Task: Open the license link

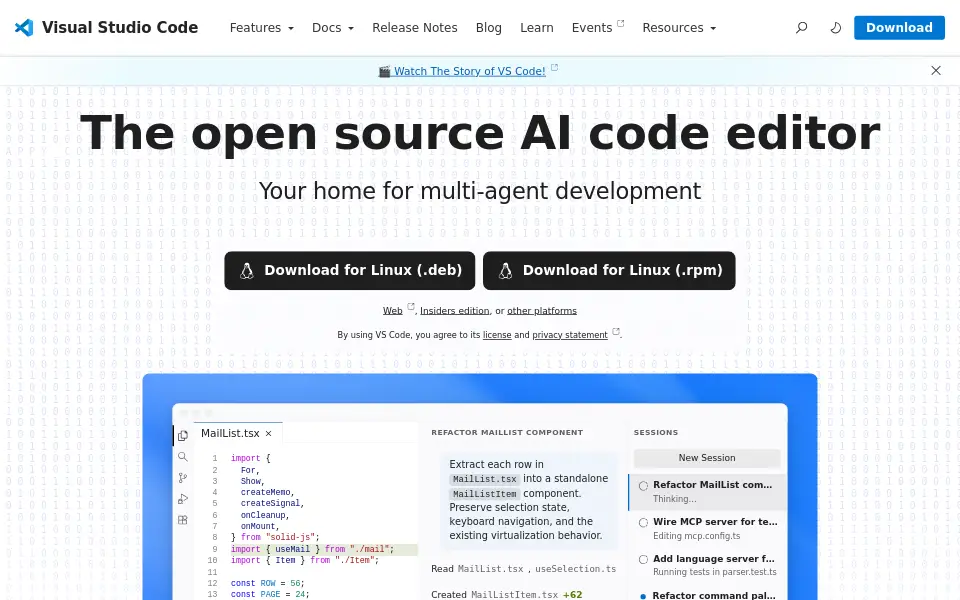Action: tap(497, 335)
